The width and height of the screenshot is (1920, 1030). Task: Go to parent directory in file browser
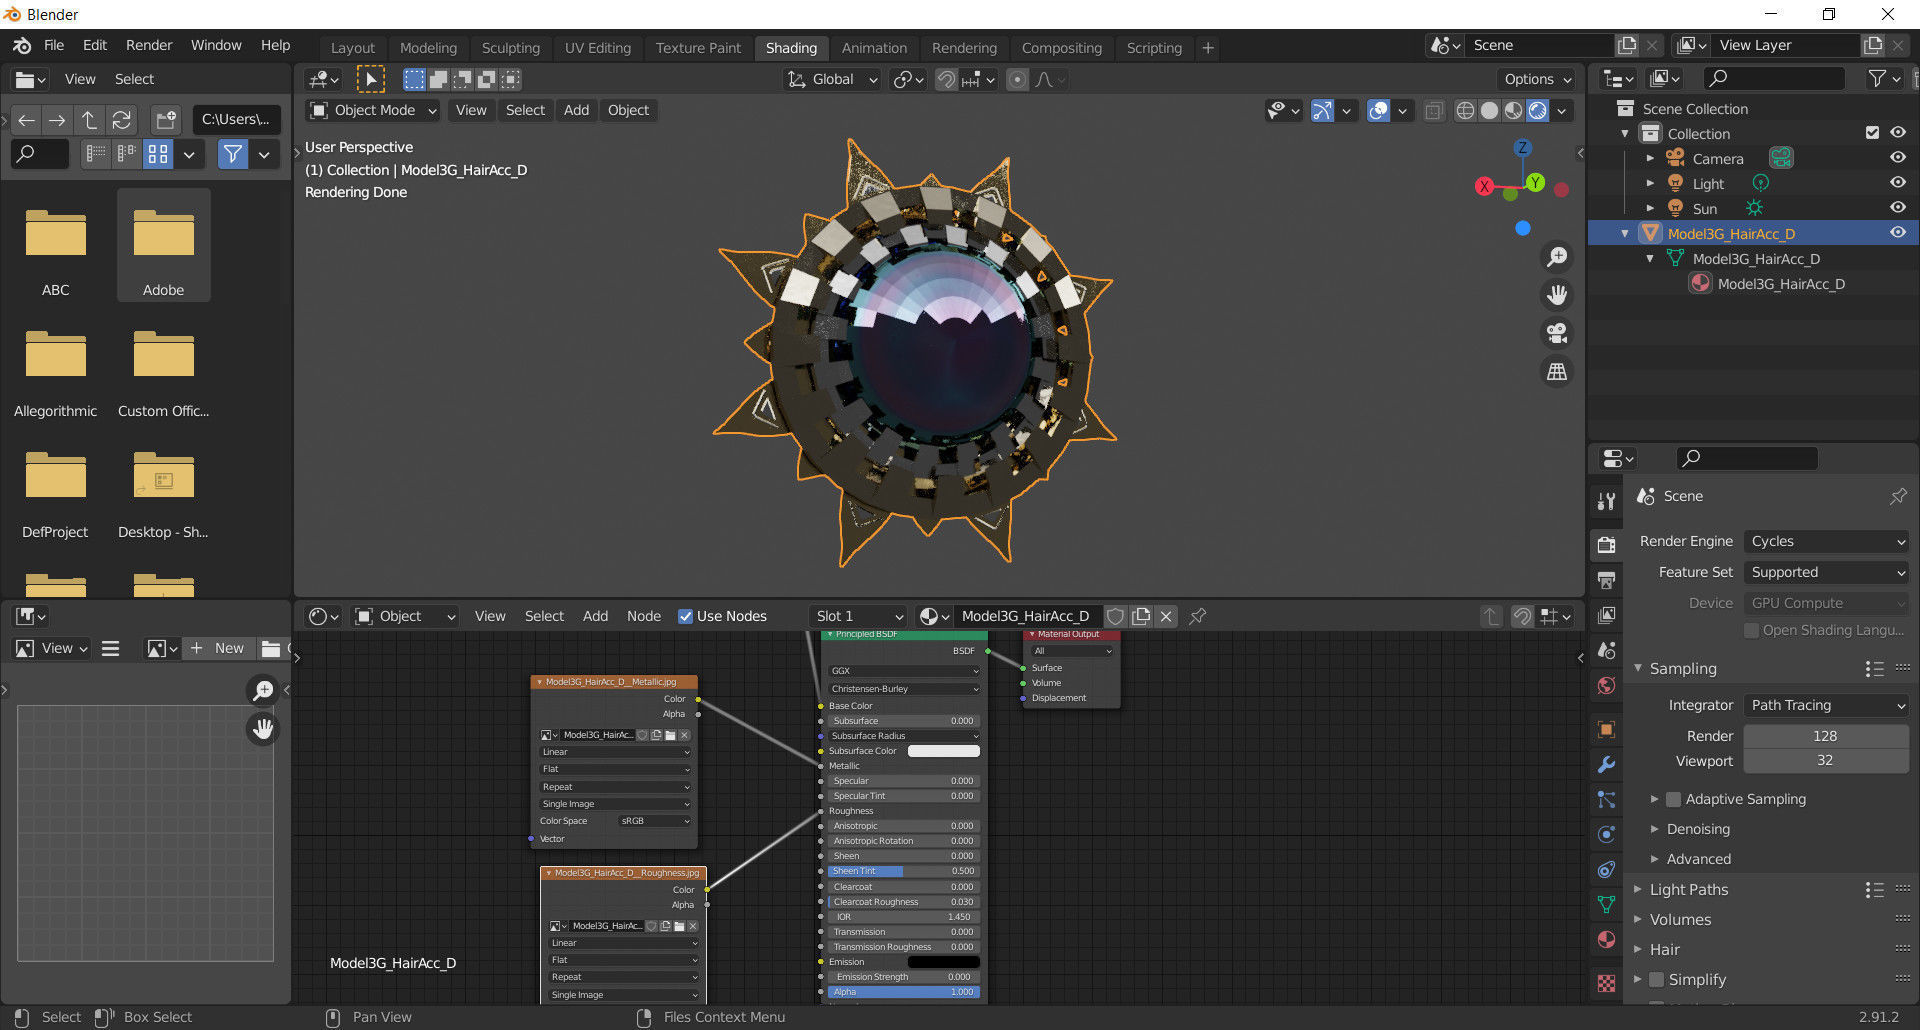point(90,120)
